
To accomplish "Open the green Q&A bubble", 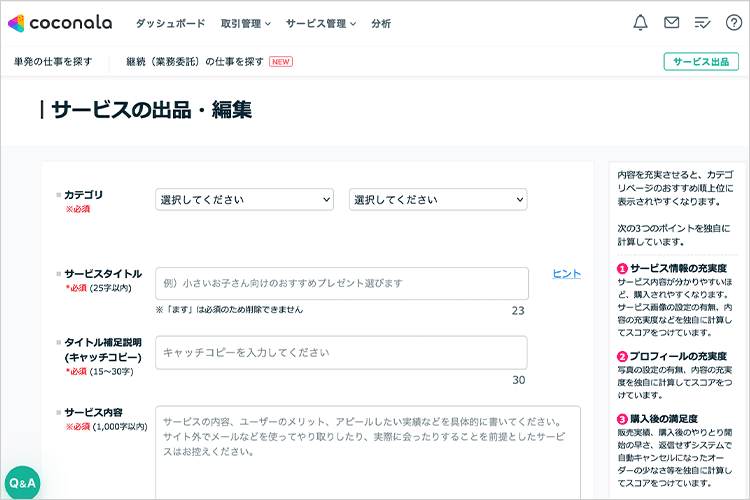I will pyautogui.click(x=22, y=482).
